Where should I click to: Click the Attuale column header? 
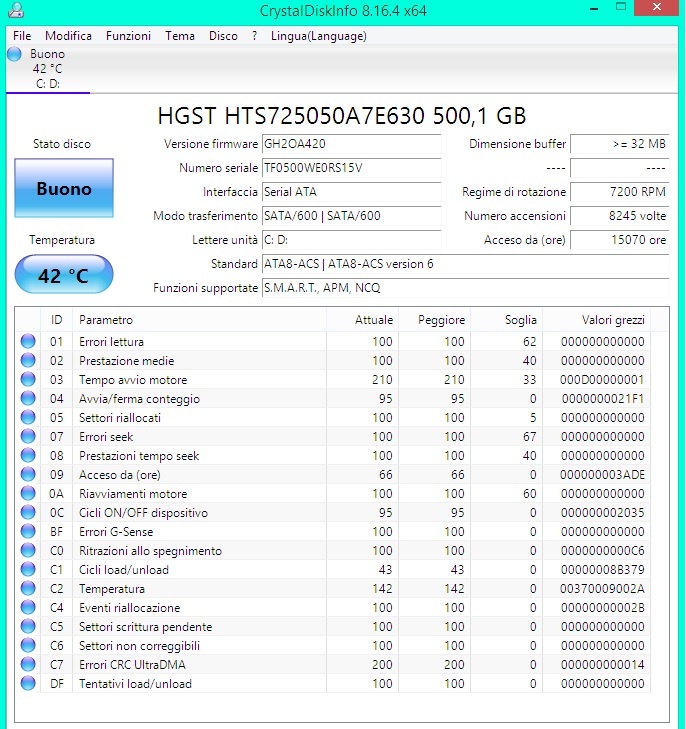(x=362, y=320)
